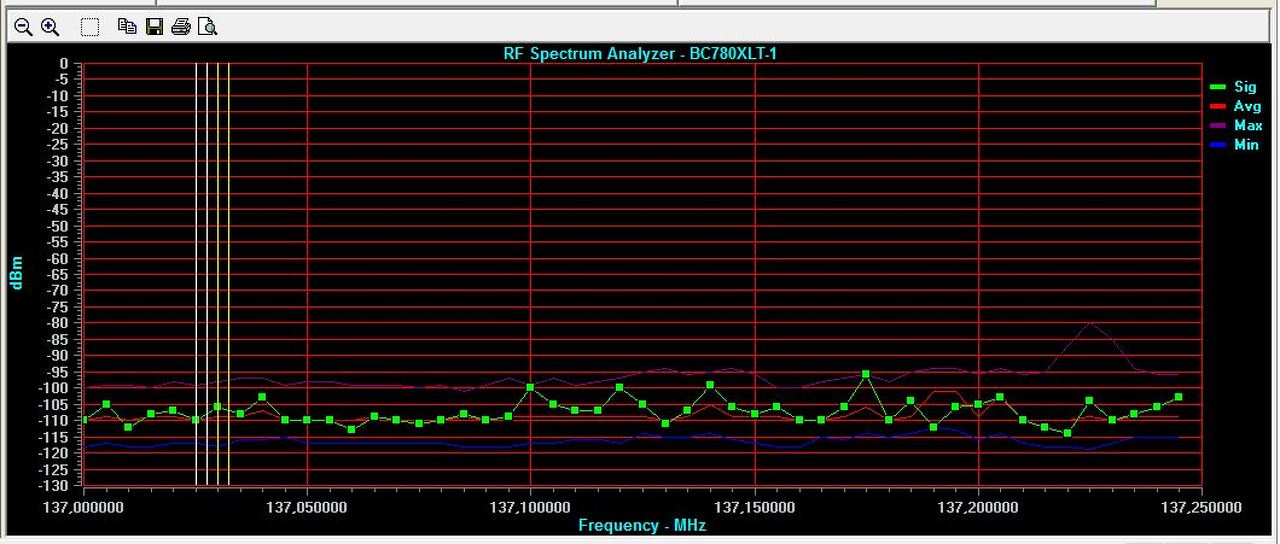This screenshot has width=1280, height=544.
Task: Click the -130 dBm axis value
Action: (53, 486)
